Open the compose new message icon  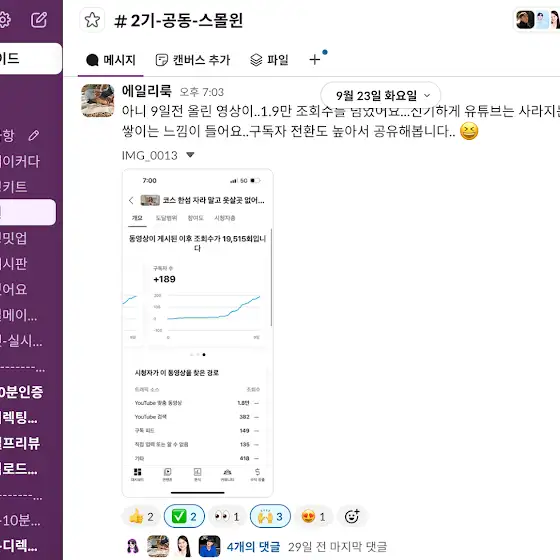39,20
